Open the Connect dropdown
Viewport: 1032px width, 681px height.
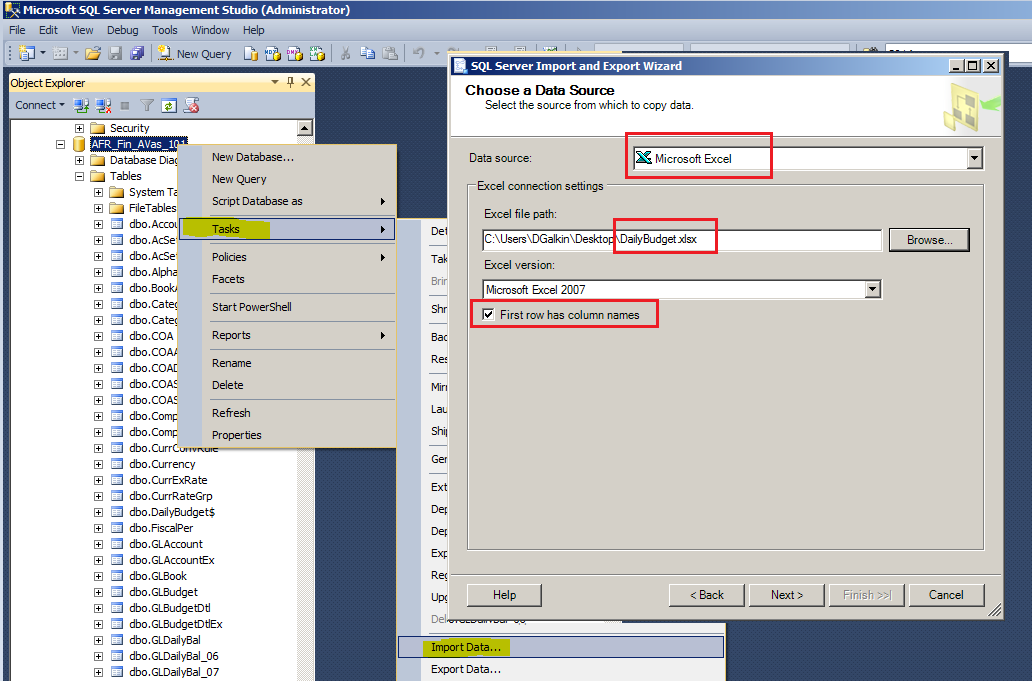click(x=40, y=105)
